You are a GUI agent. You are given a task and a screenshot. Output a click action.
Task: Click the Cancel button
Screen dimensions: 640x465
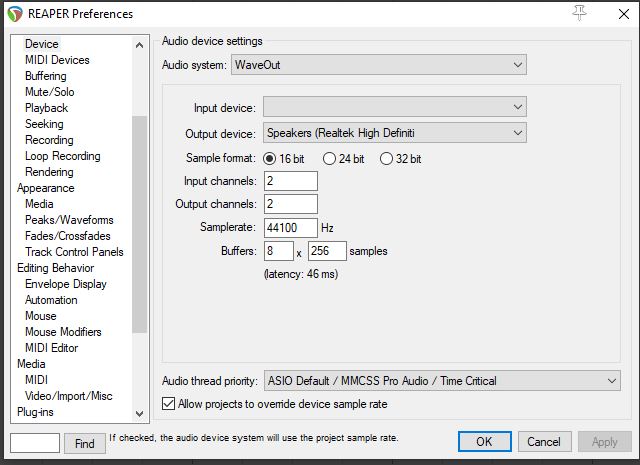click(544, 442)
